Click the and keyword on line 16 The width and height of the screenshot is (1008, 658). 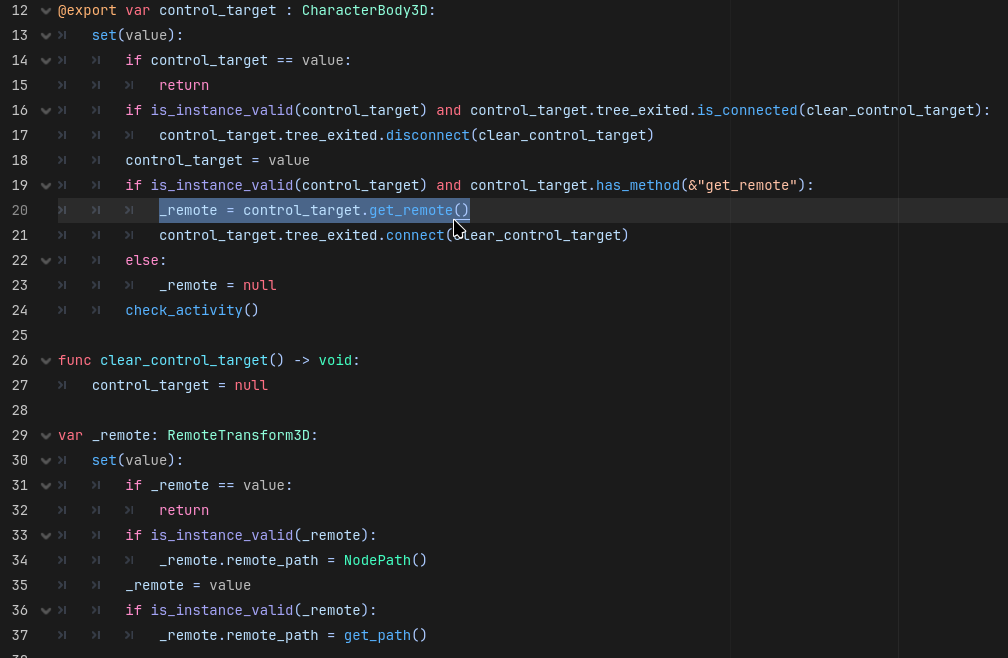tap(449, 110)
